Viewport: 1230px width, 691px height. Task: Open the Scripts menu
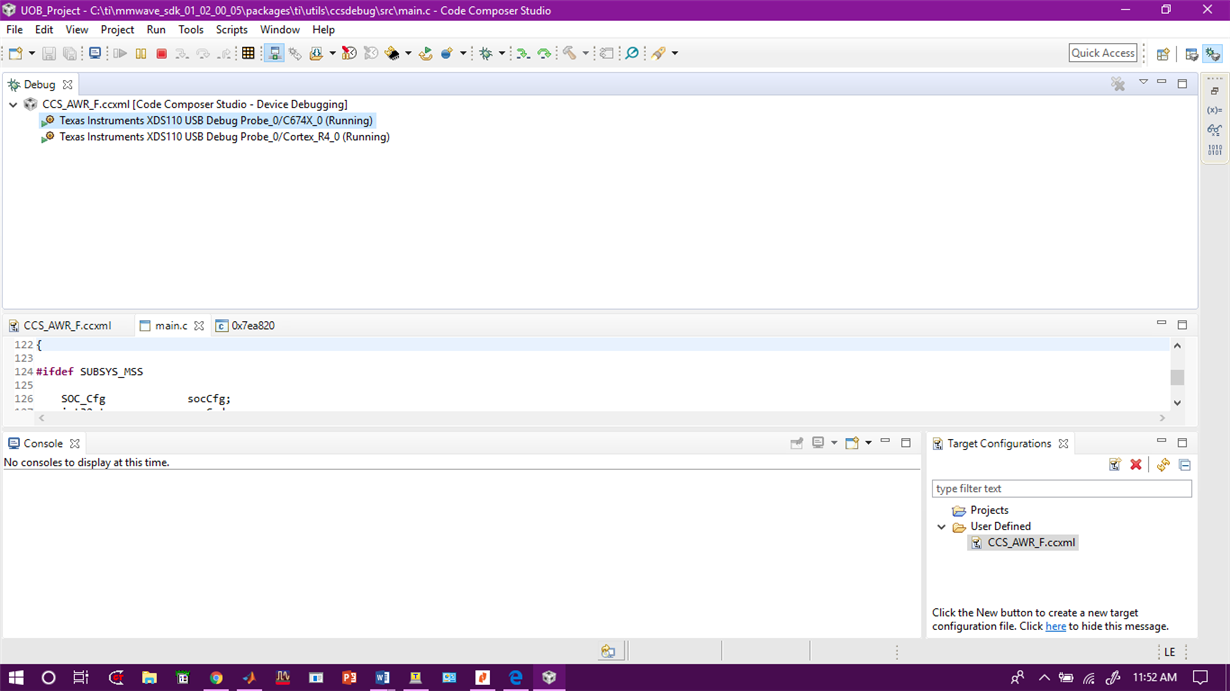(232, 30)
